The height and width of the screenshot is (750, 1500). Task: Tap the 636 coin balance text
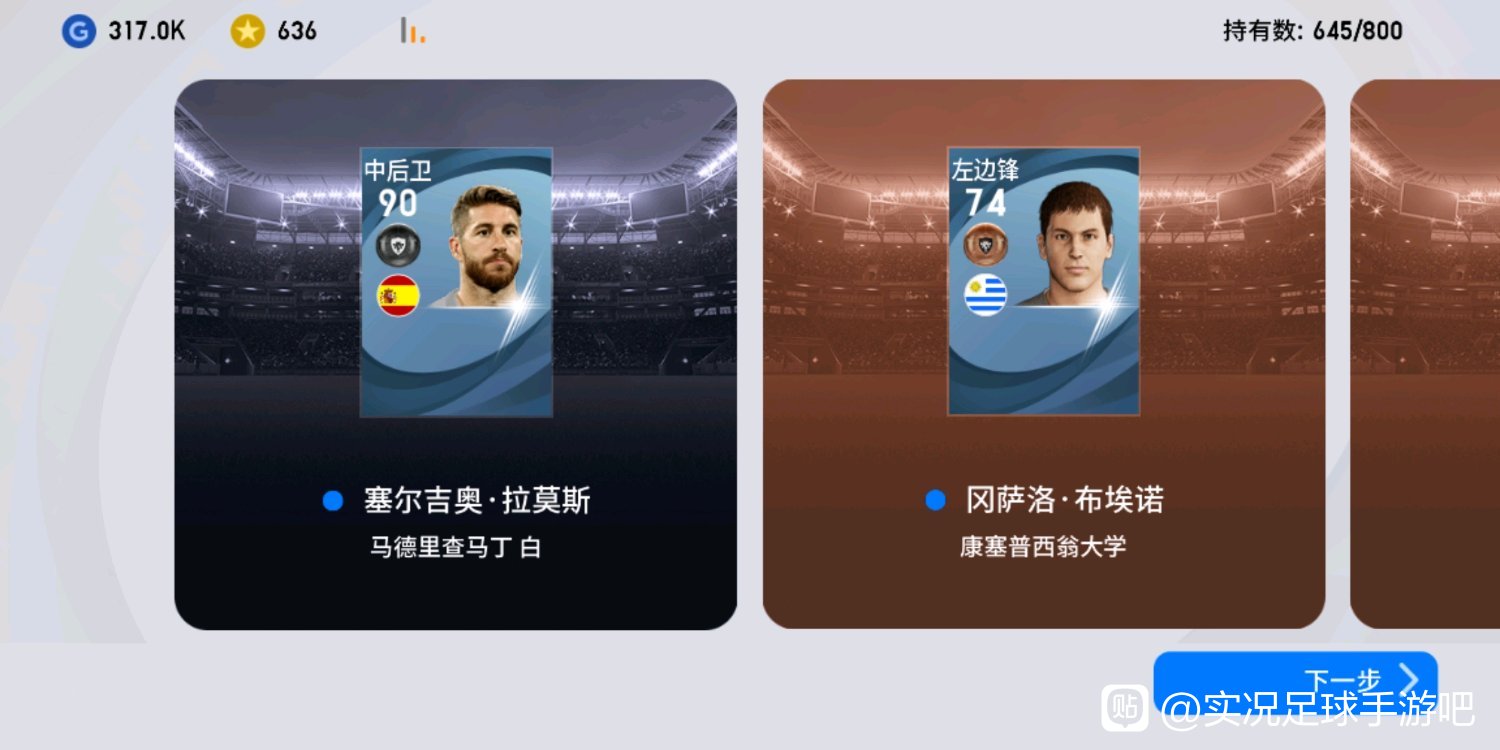tap(297, 31)
